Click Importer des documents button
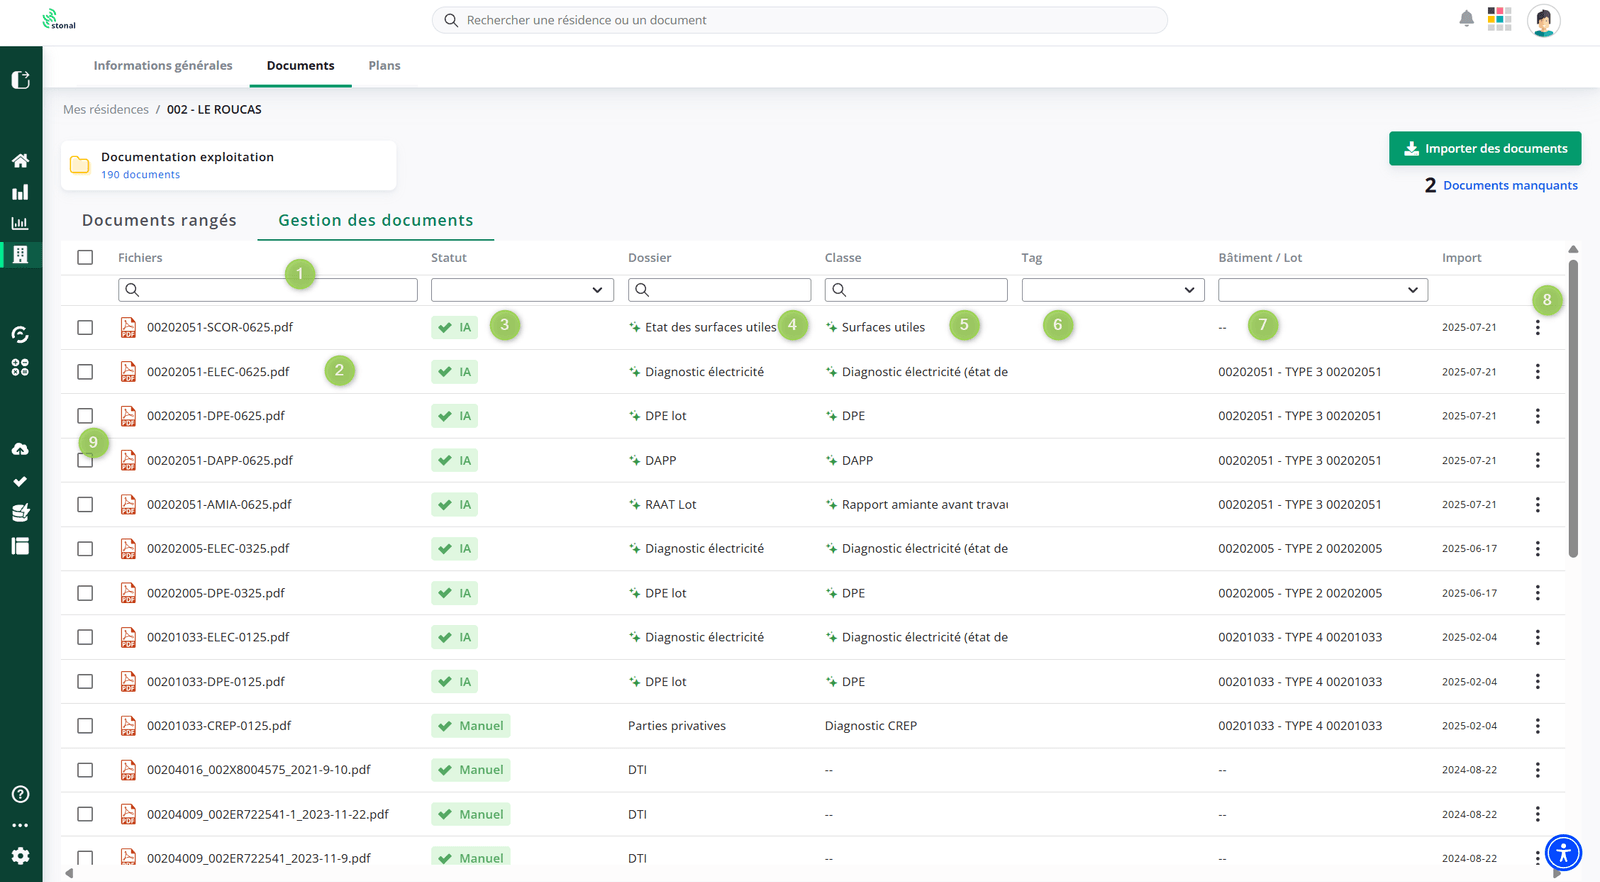The height and width of the screenshot is (882, 1600). pyautogui.click(x=1485, y=148)
